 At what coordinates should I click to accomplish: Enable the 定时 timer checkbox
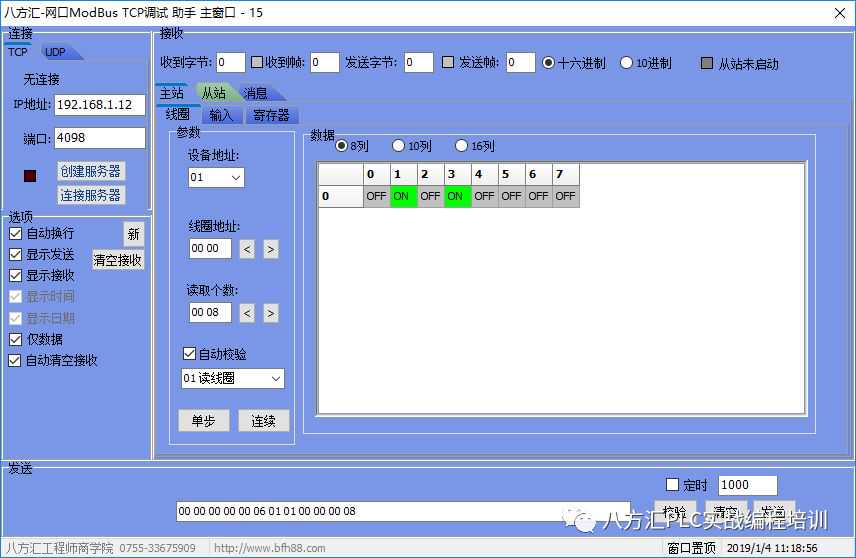coord(672,485)
